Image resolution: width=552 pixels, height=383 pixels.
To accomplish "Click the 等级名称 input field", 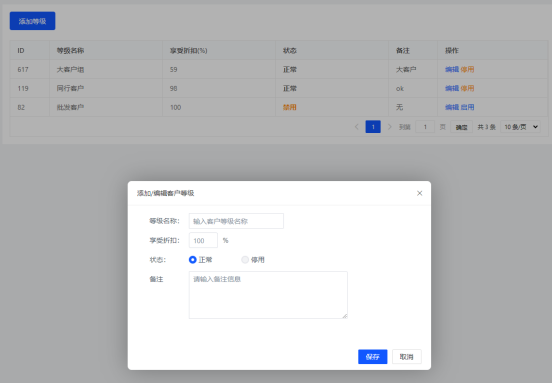I will [236, 221].
